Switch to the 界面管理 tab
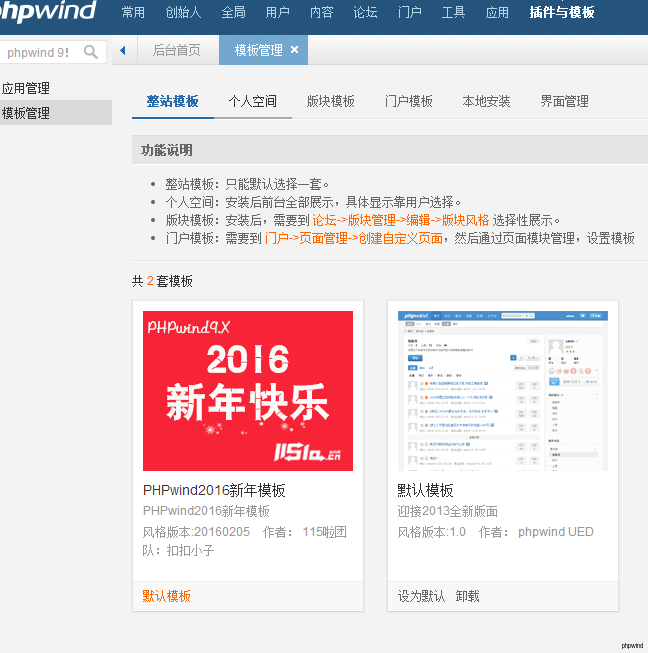648x653 pixels. click(x=564, y=101)
